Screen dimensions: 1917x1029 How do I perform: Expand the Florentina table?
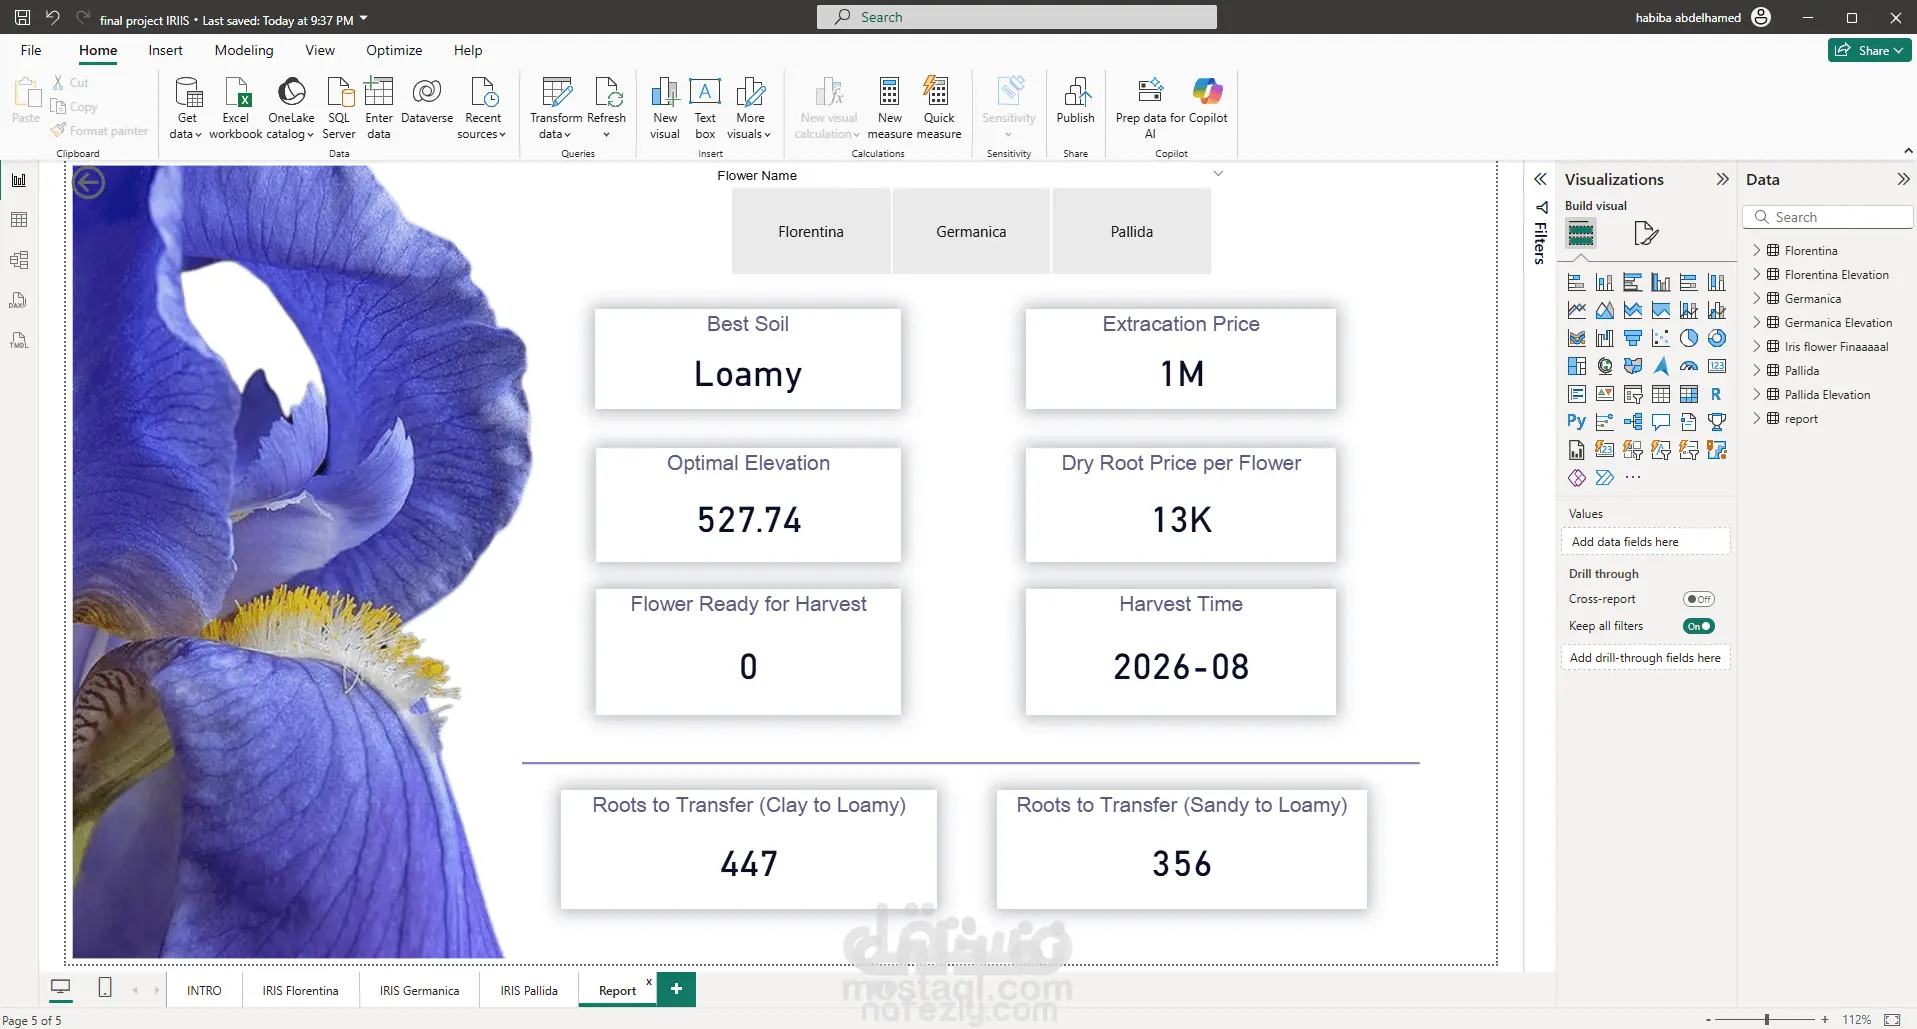click(x=1757, y=250)
